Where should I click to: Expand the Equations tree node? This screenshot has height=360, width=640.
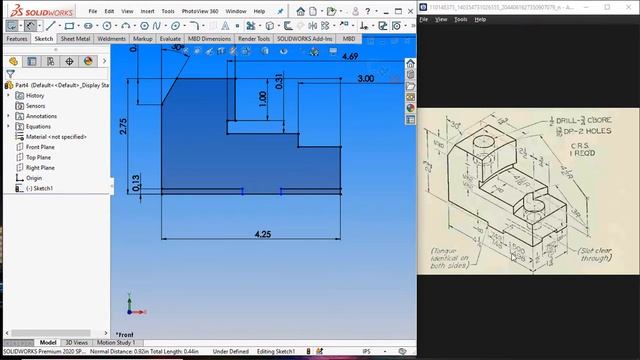tap(8, 126)
